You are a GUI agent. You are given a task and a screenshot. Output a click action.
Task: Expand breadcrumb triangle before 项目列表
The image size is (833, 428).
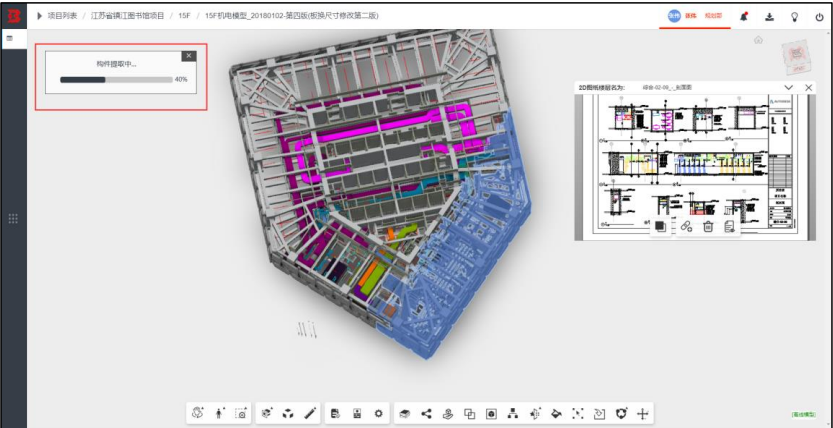tap(39, 16)
